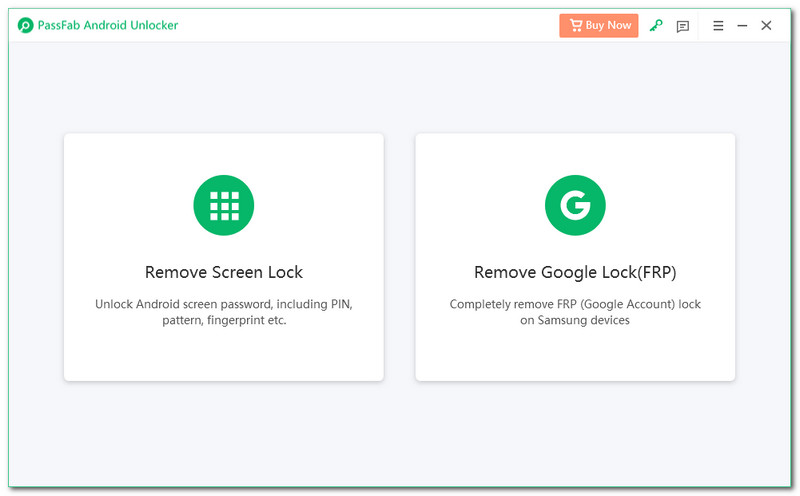Choose the Remove Screen Lock card
The width and height of the screenshot is (800, 496).
(224, 350)
